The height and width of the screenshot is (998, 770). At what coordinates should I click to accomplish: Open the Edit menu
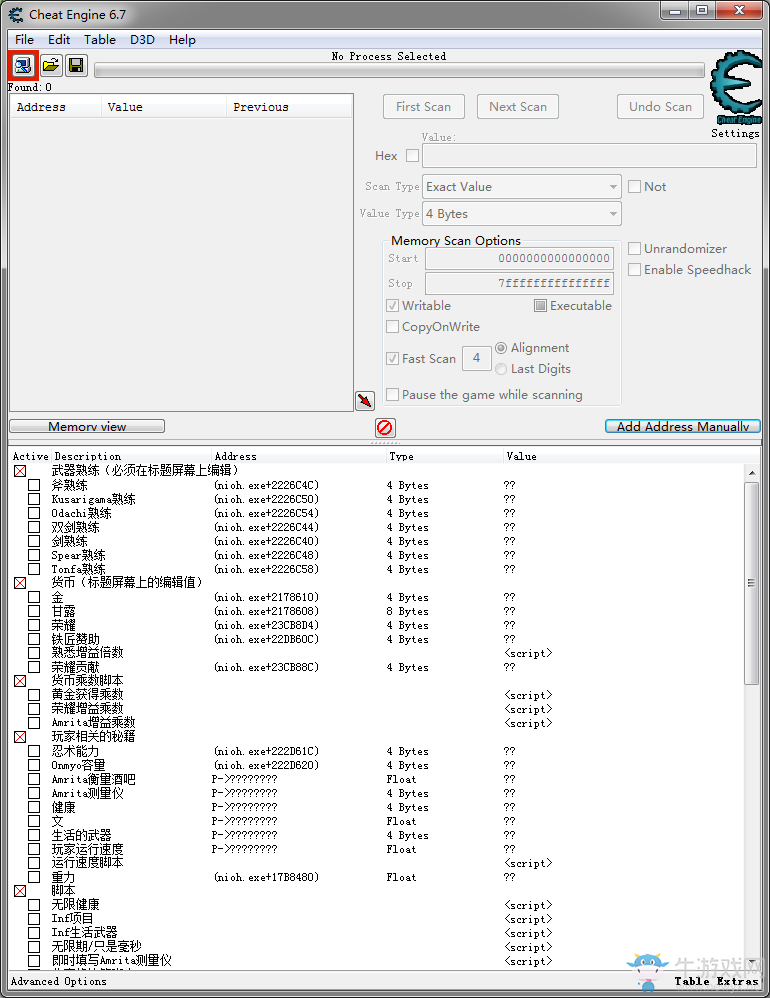[59, 39]
